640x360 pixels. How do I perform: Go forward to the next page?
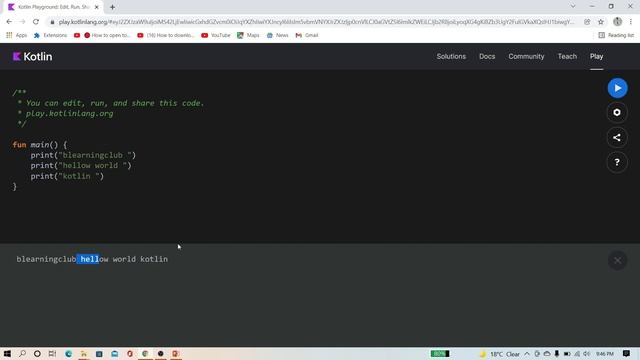pos(22,22)
